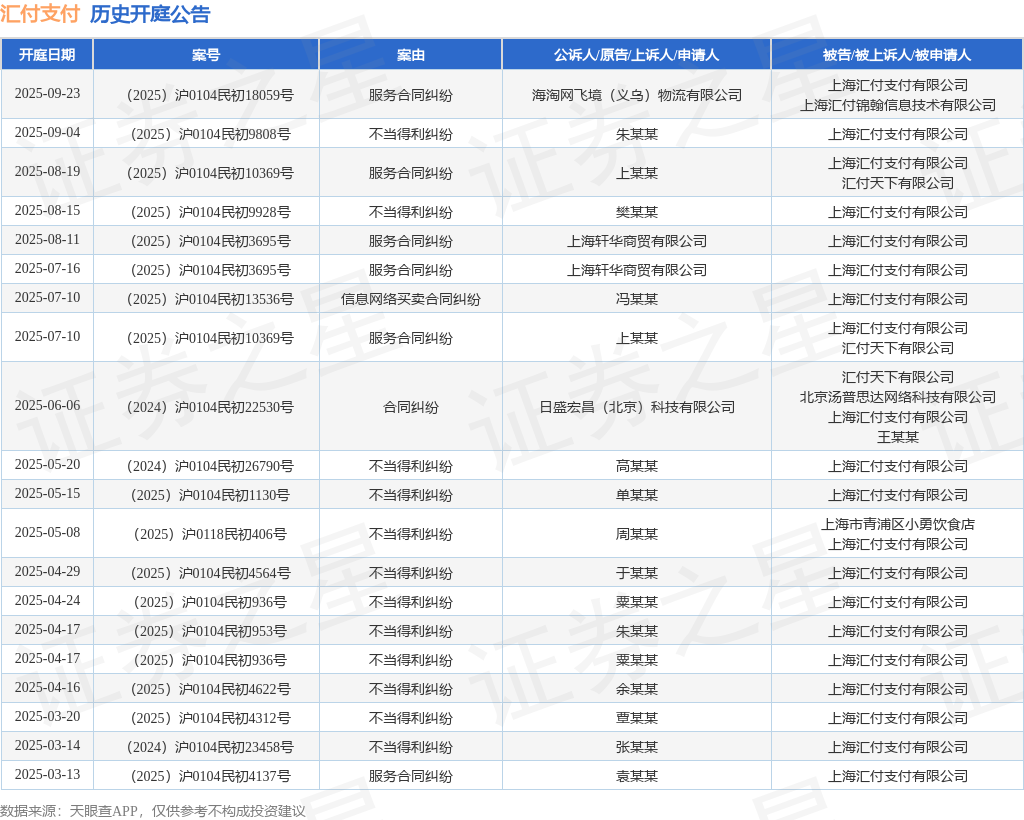Screen dimensions: 1024x820
Task: Select case number 沪0104民初9928号
Action: click(210, 212)
